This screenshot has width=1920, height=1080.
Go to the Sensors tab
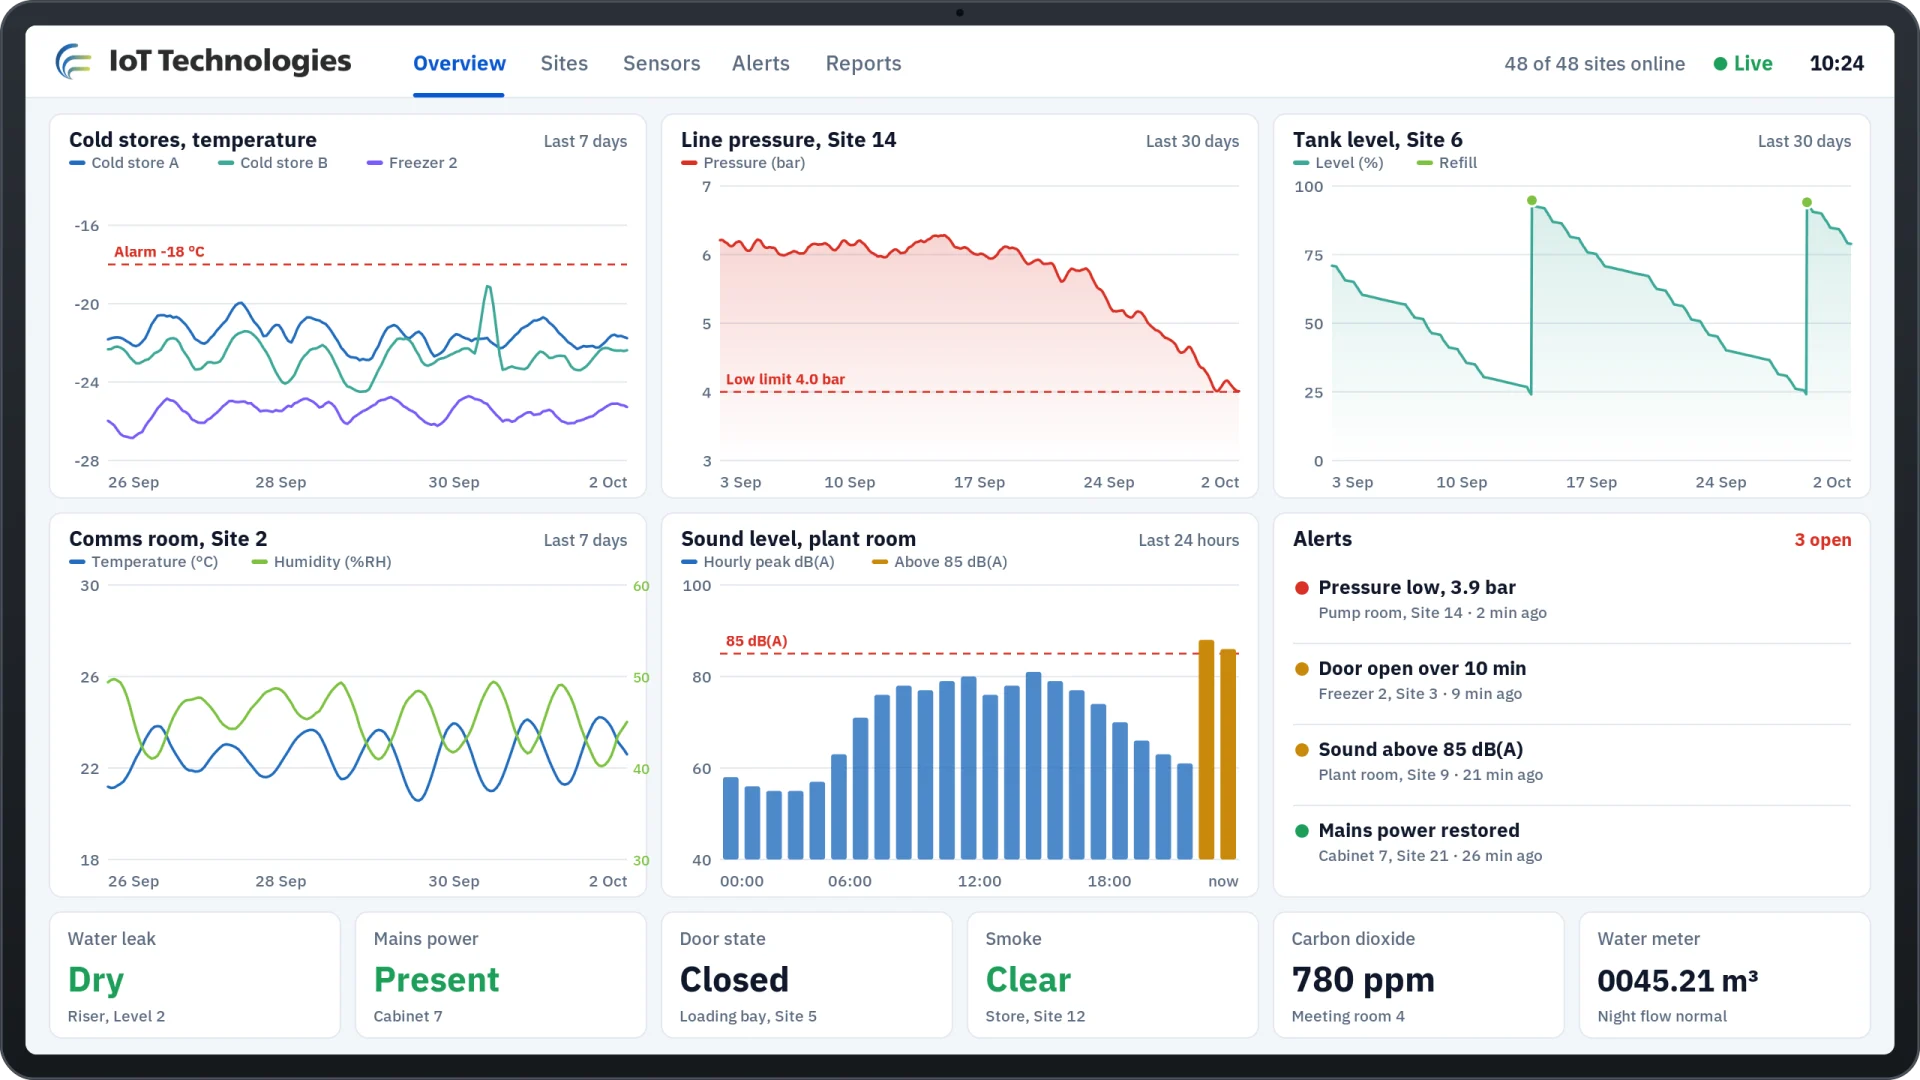pyautogui.click(x=661, y=64)
